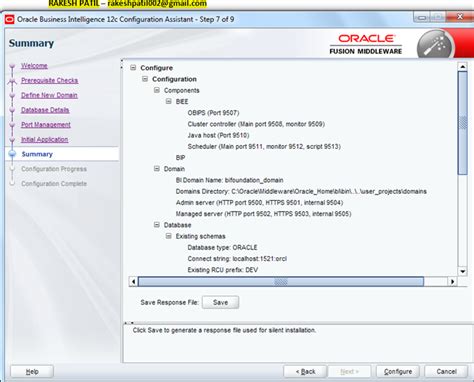Collapse the BIEE tree node

169,101
